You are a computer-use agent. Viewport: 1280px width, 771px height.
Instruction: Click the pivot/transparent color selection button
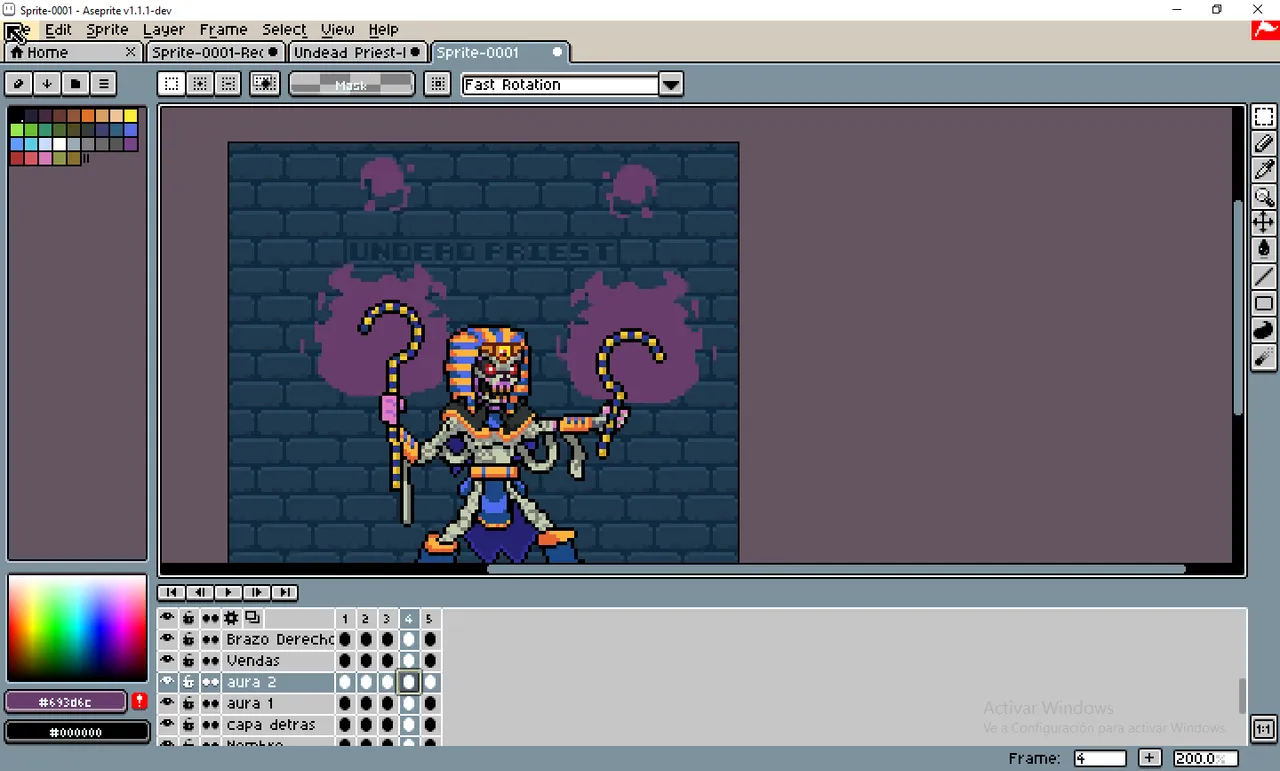(265, 84)
